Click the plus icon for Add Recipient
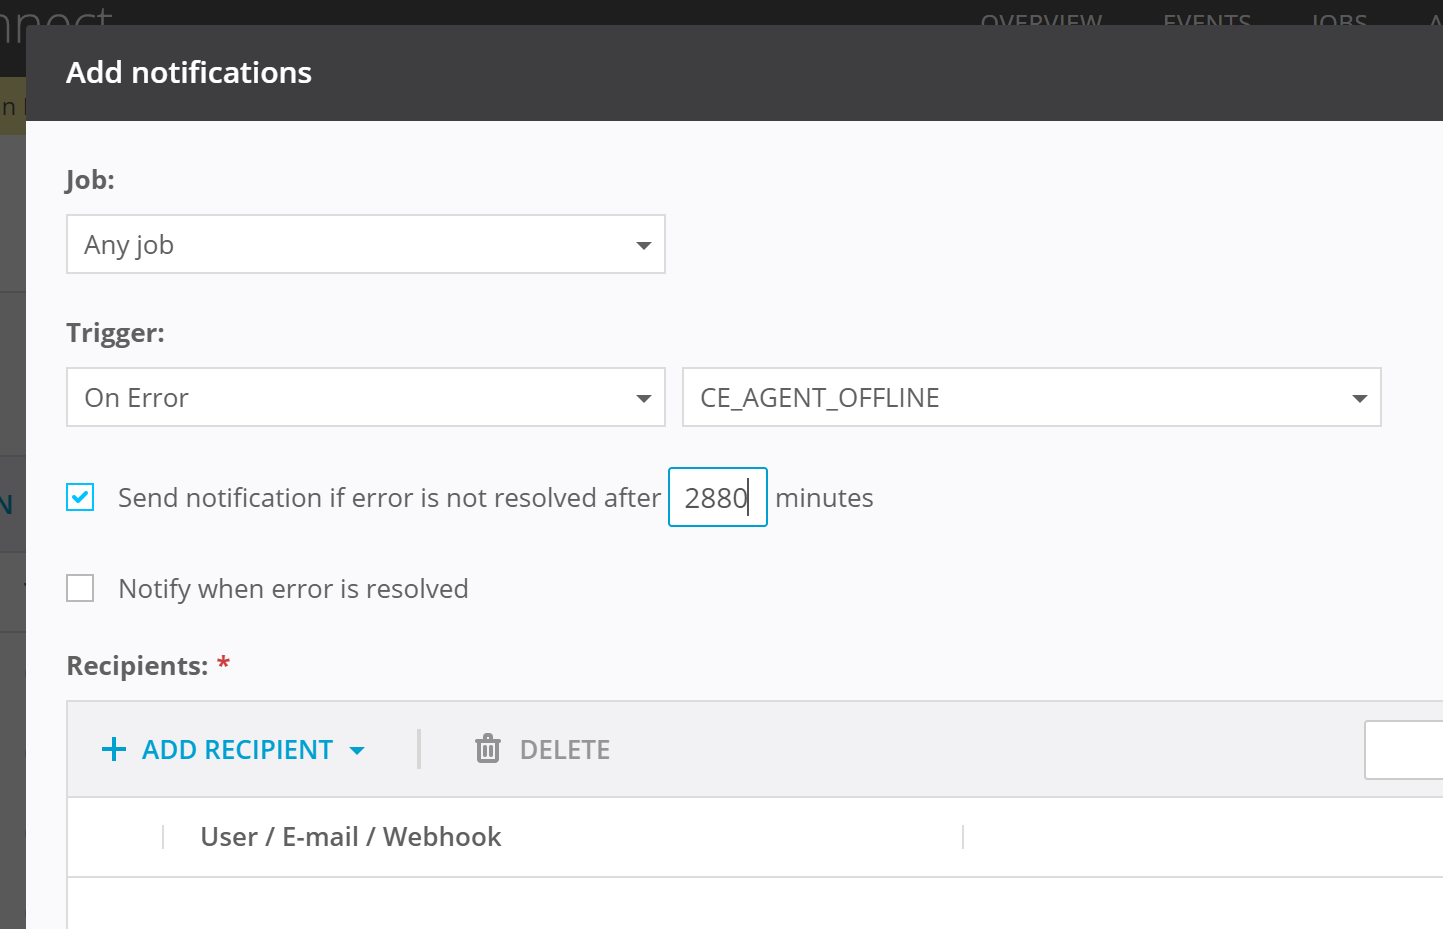The image size is (1443, 929). click(114, 750)
